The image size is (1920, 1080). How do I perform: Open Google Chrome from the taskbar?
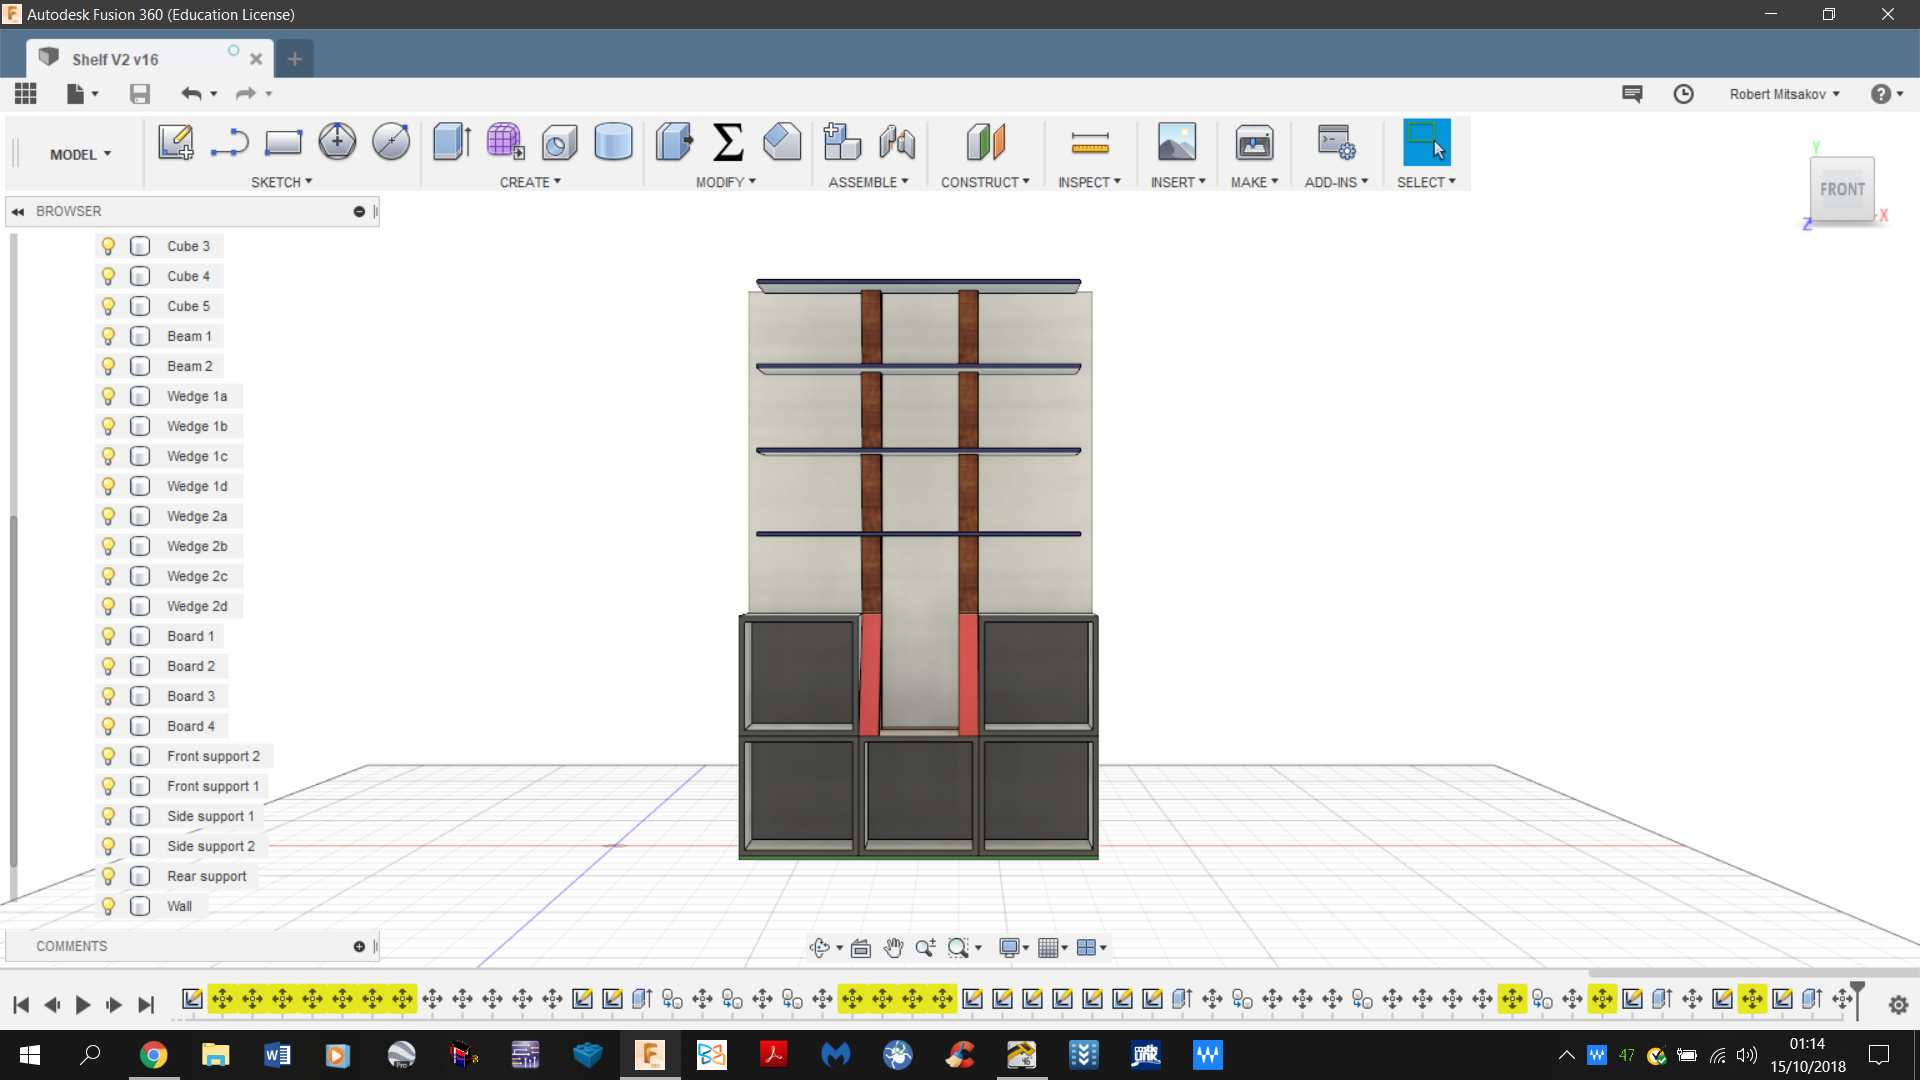(x=153, y=1055)
